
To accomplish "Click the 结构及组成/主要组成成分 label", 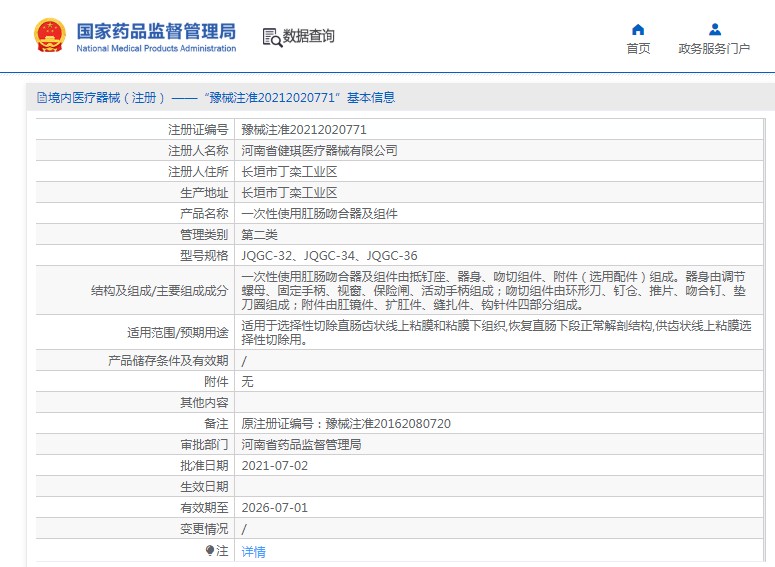I will pyautogui.click(x=160, y=290).
